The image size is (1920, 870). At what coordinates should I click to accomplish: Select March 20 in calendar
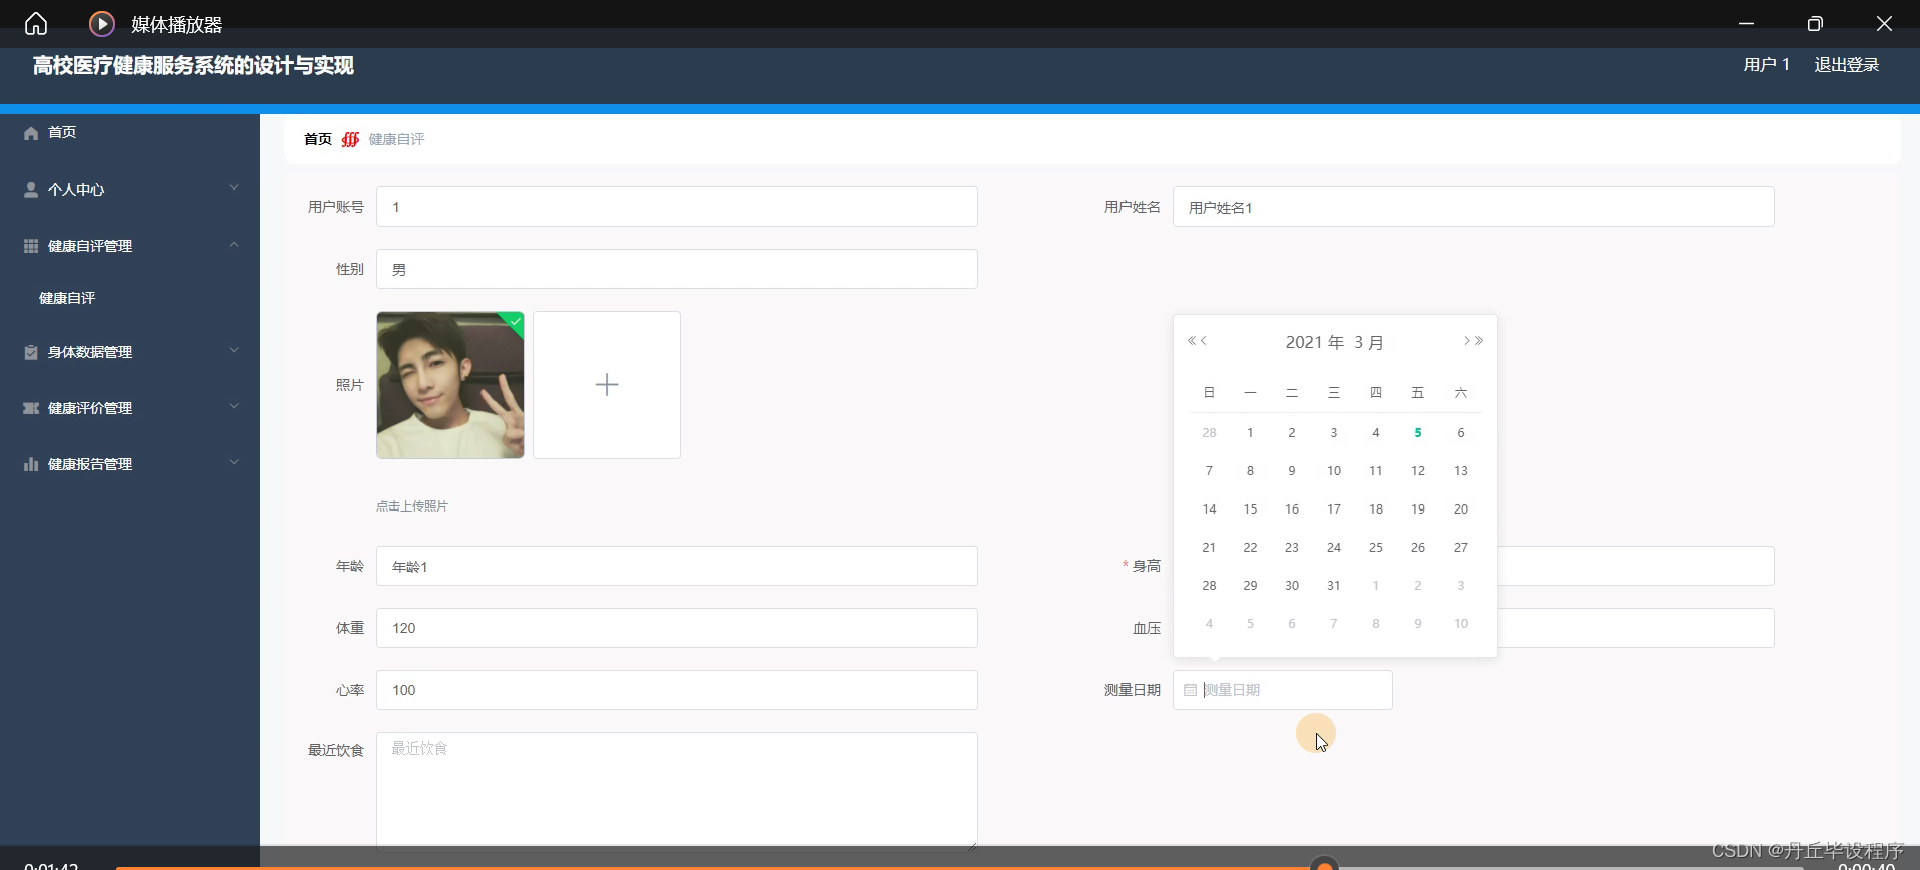point(1461,509)
